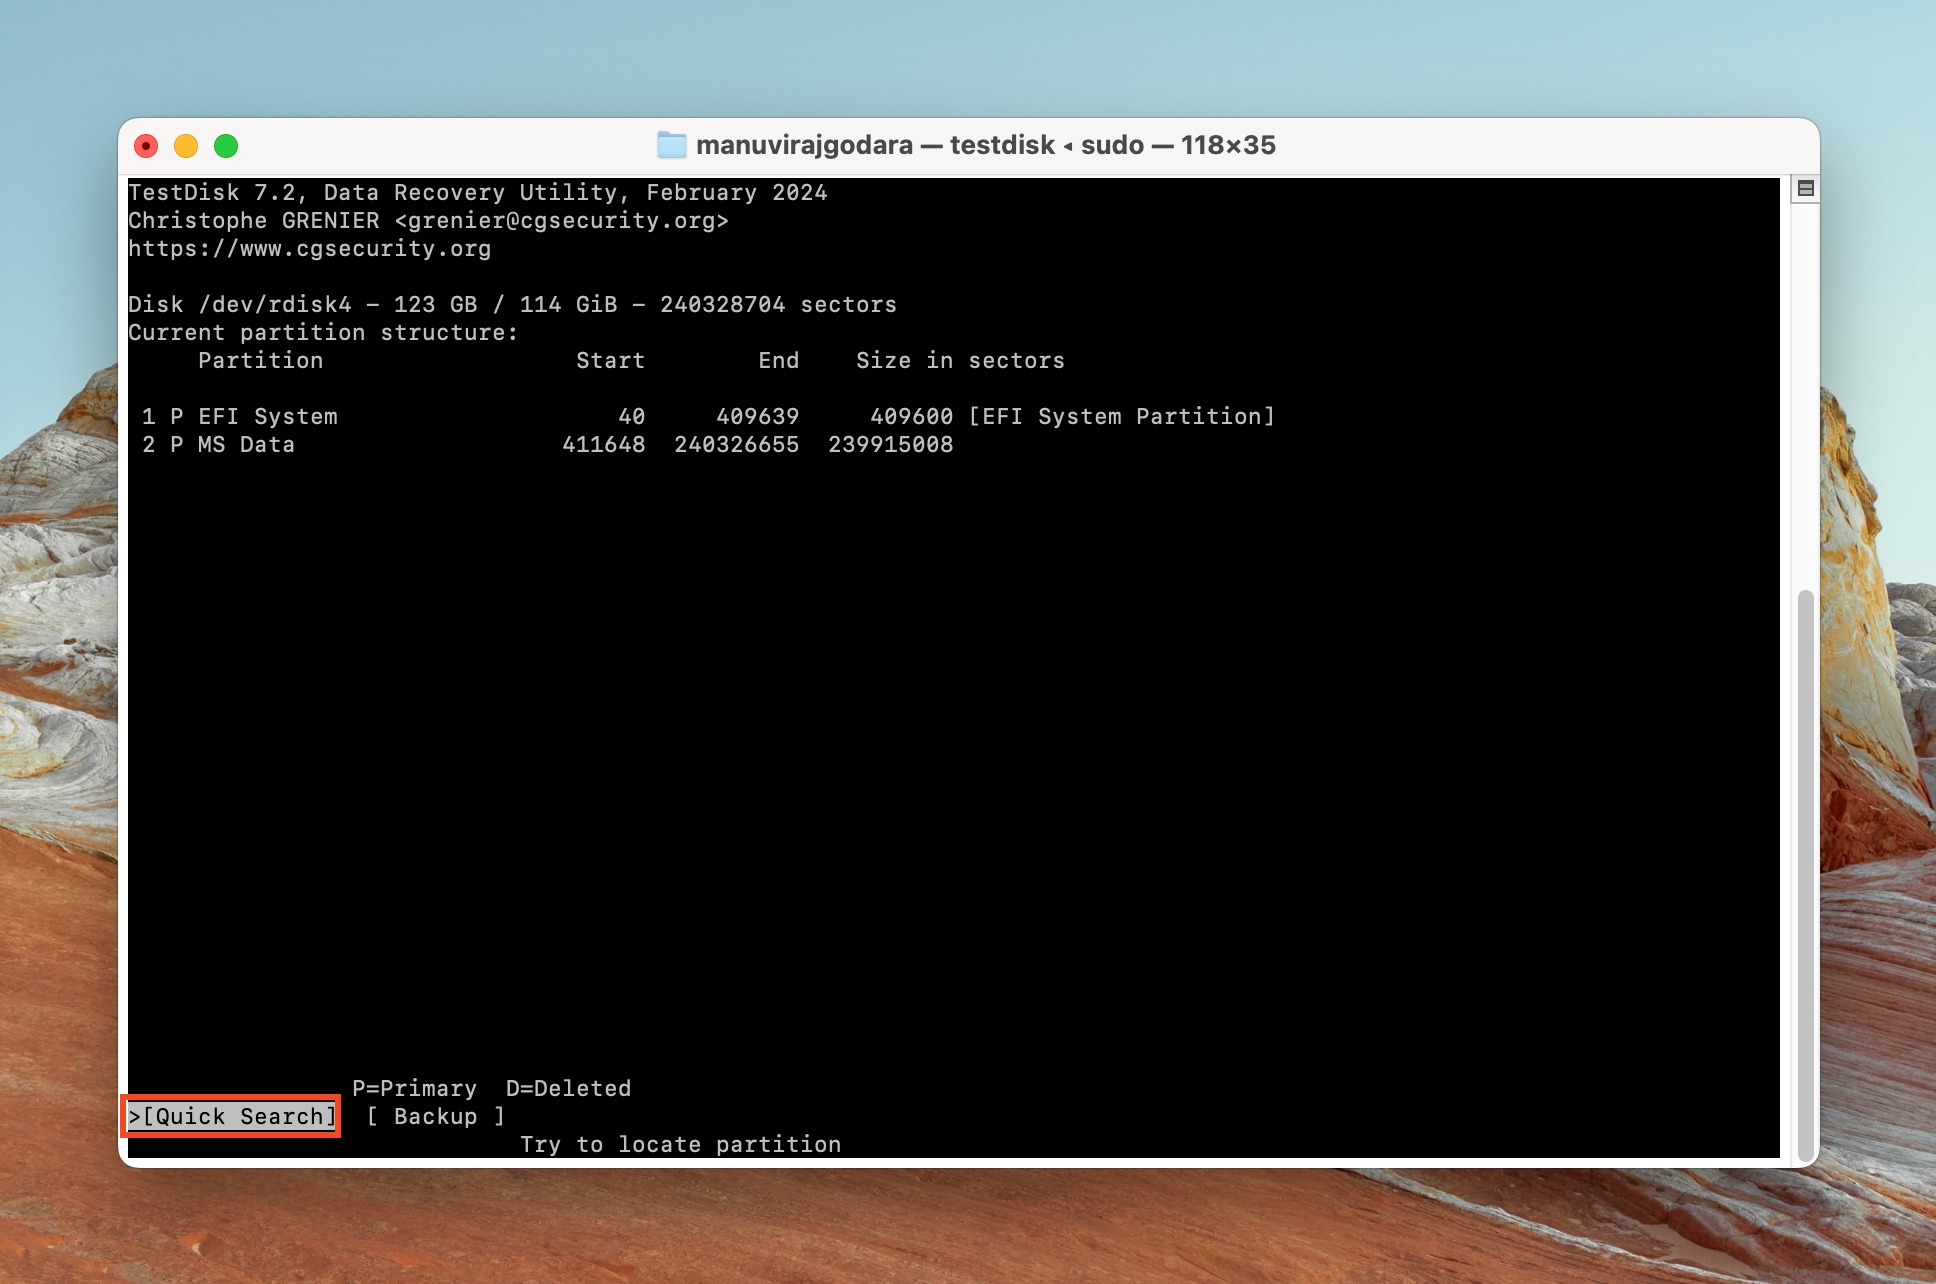Choose the Backup menu option
Viewport: 1936px width, 1284px height.
(x=435, y=1116)
